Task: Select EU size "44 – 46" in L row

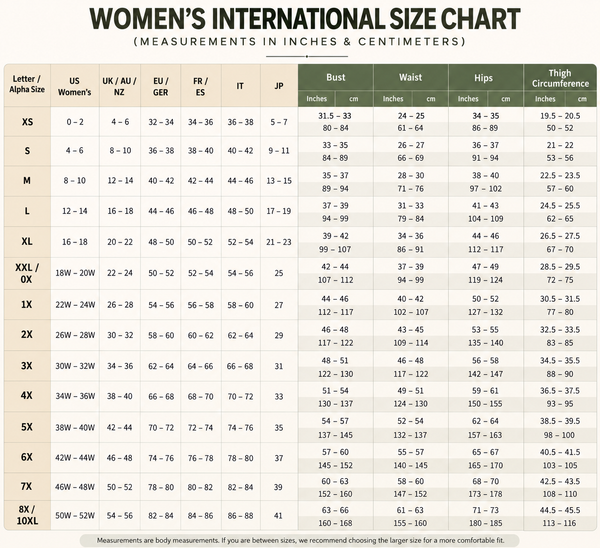Action: pos(161,211)
